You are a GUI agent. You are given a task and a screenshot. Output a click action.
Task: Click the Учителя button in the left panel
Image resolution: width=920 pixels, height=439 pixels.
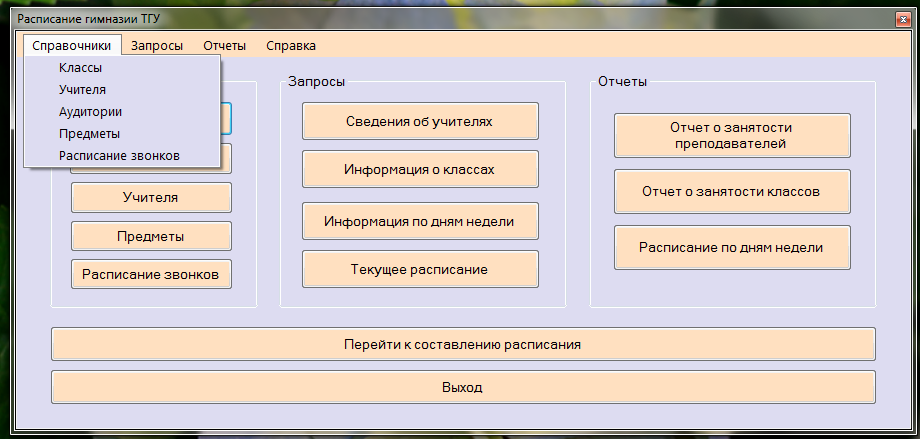pyautogui.click(x=151, y=197)
